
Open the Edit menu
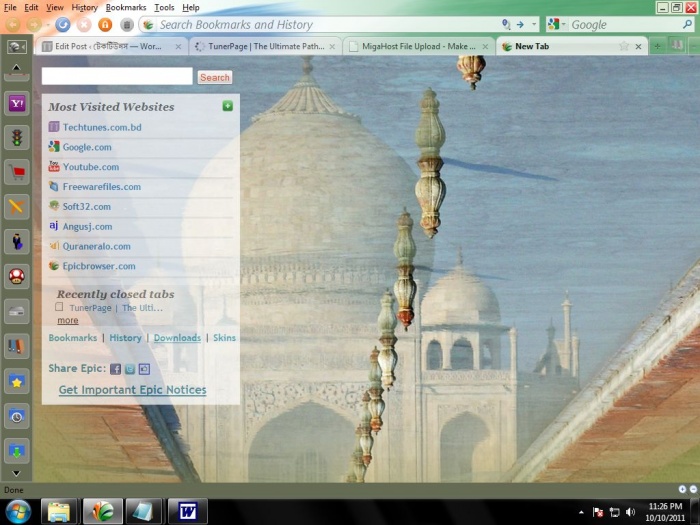coord(31,8)
